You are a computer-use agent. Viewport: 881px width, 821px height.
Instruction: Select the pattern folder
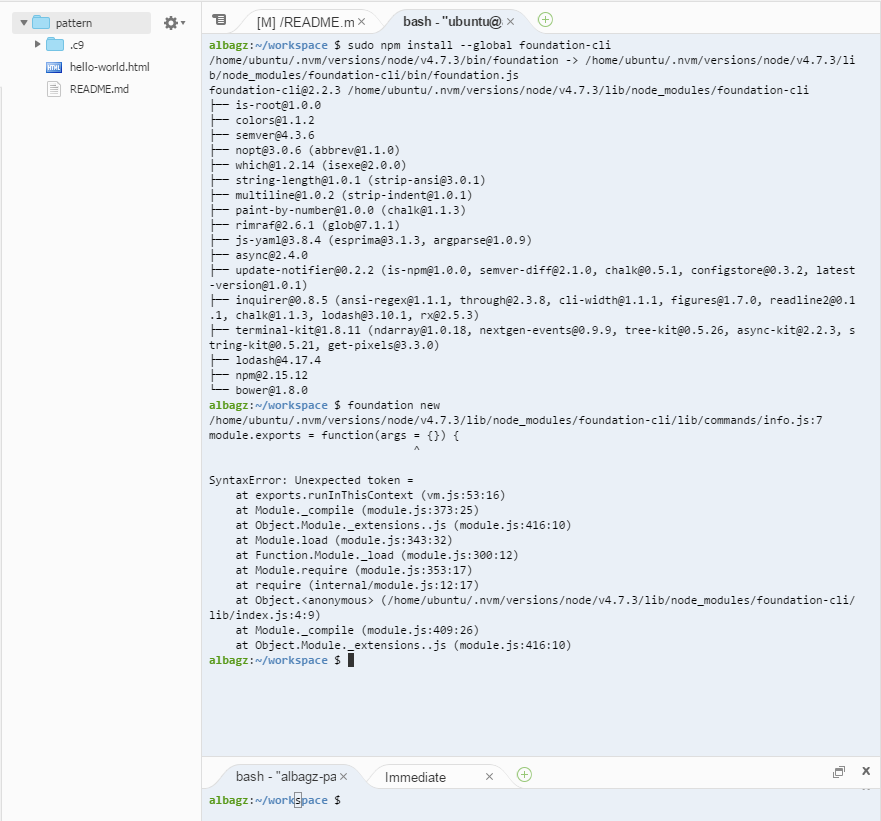coord(81,23)
